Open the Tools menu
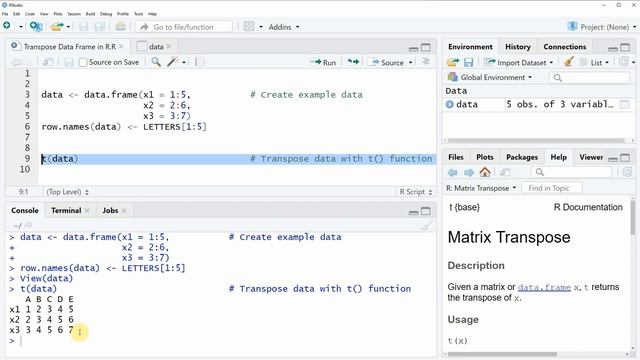This screenshot has width=640, height=360. (138, 14)
